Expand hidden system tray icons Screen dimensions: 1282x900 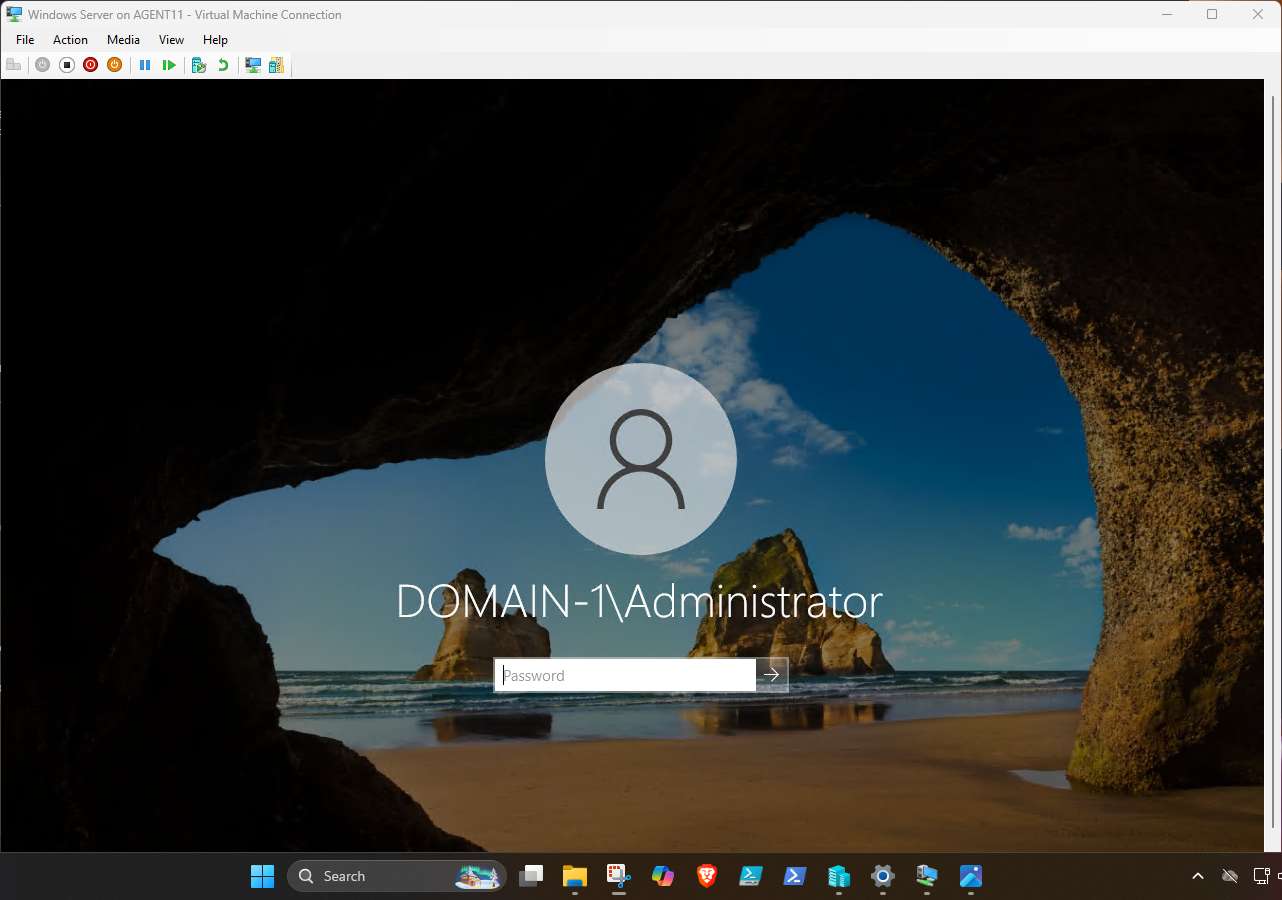point(1197,876)
